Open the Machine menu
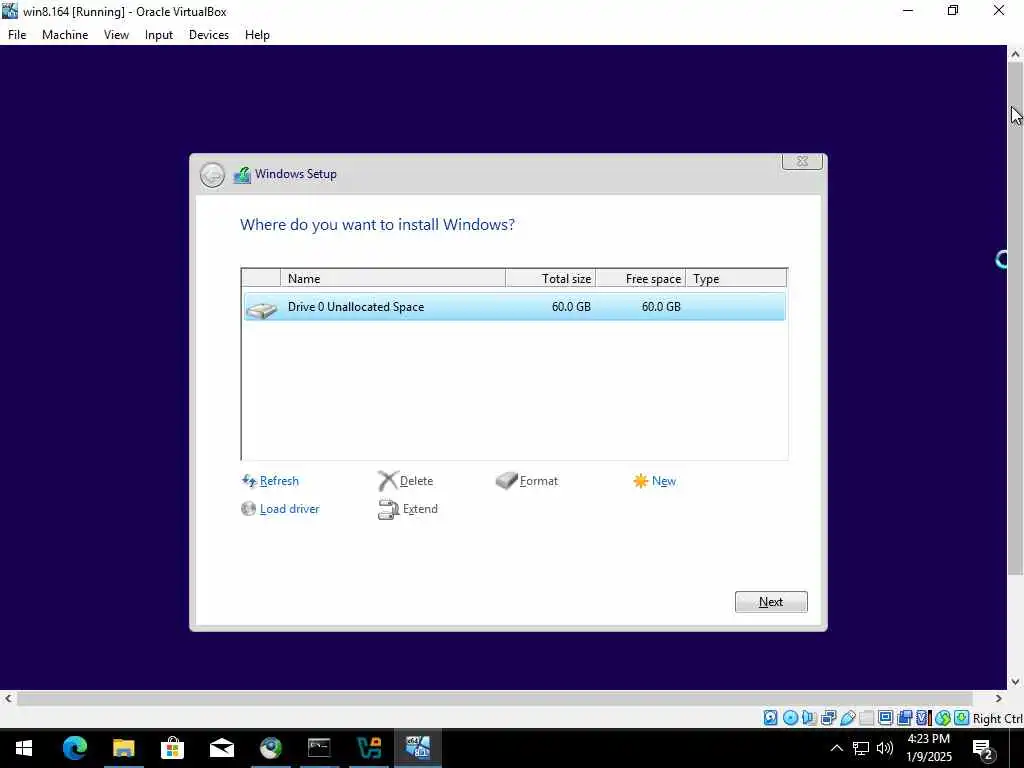 click(65, 35)
